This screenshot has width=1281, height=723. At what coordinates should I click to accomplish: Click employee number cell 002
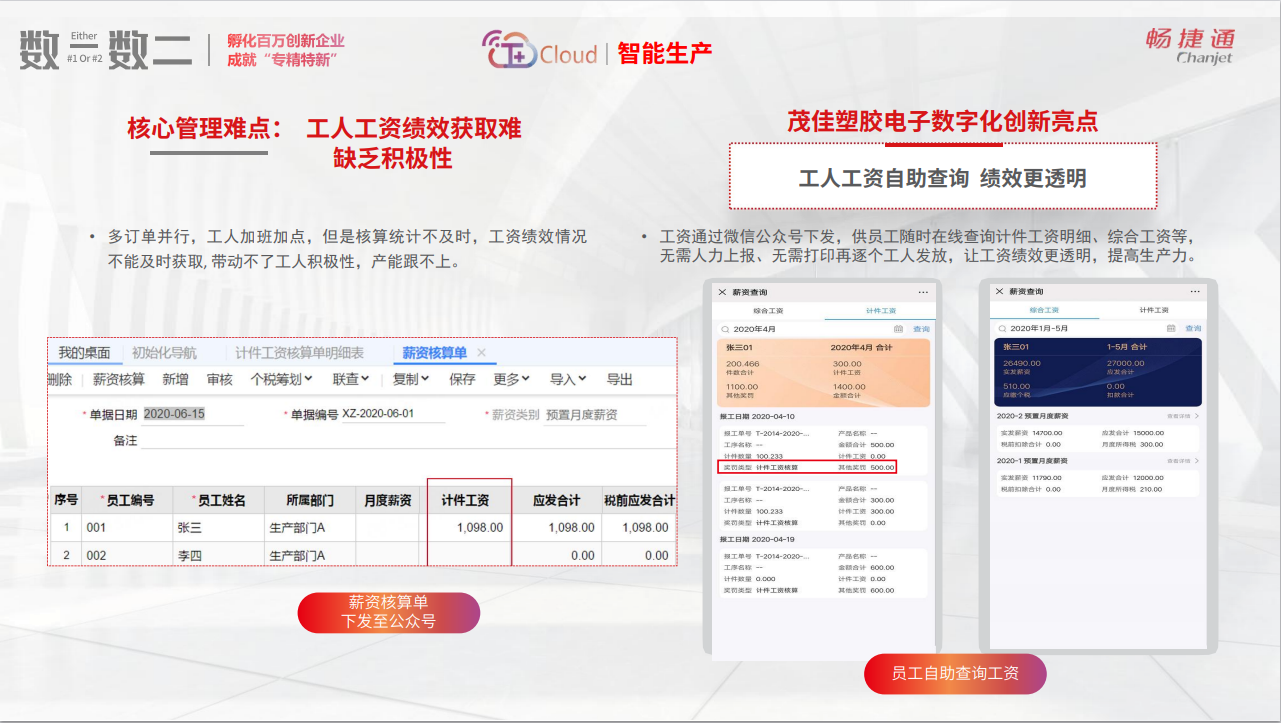(127, 555)
